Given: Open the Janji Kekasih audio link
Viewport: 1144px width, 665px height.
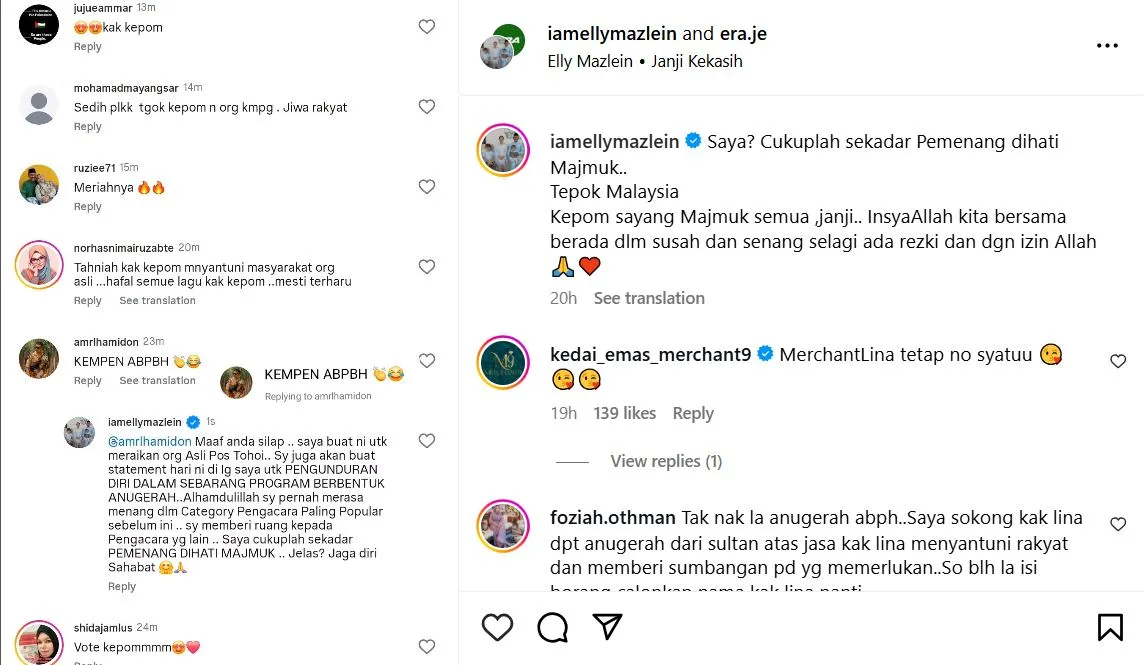Looking at the screenshot, I should point(697,61).
